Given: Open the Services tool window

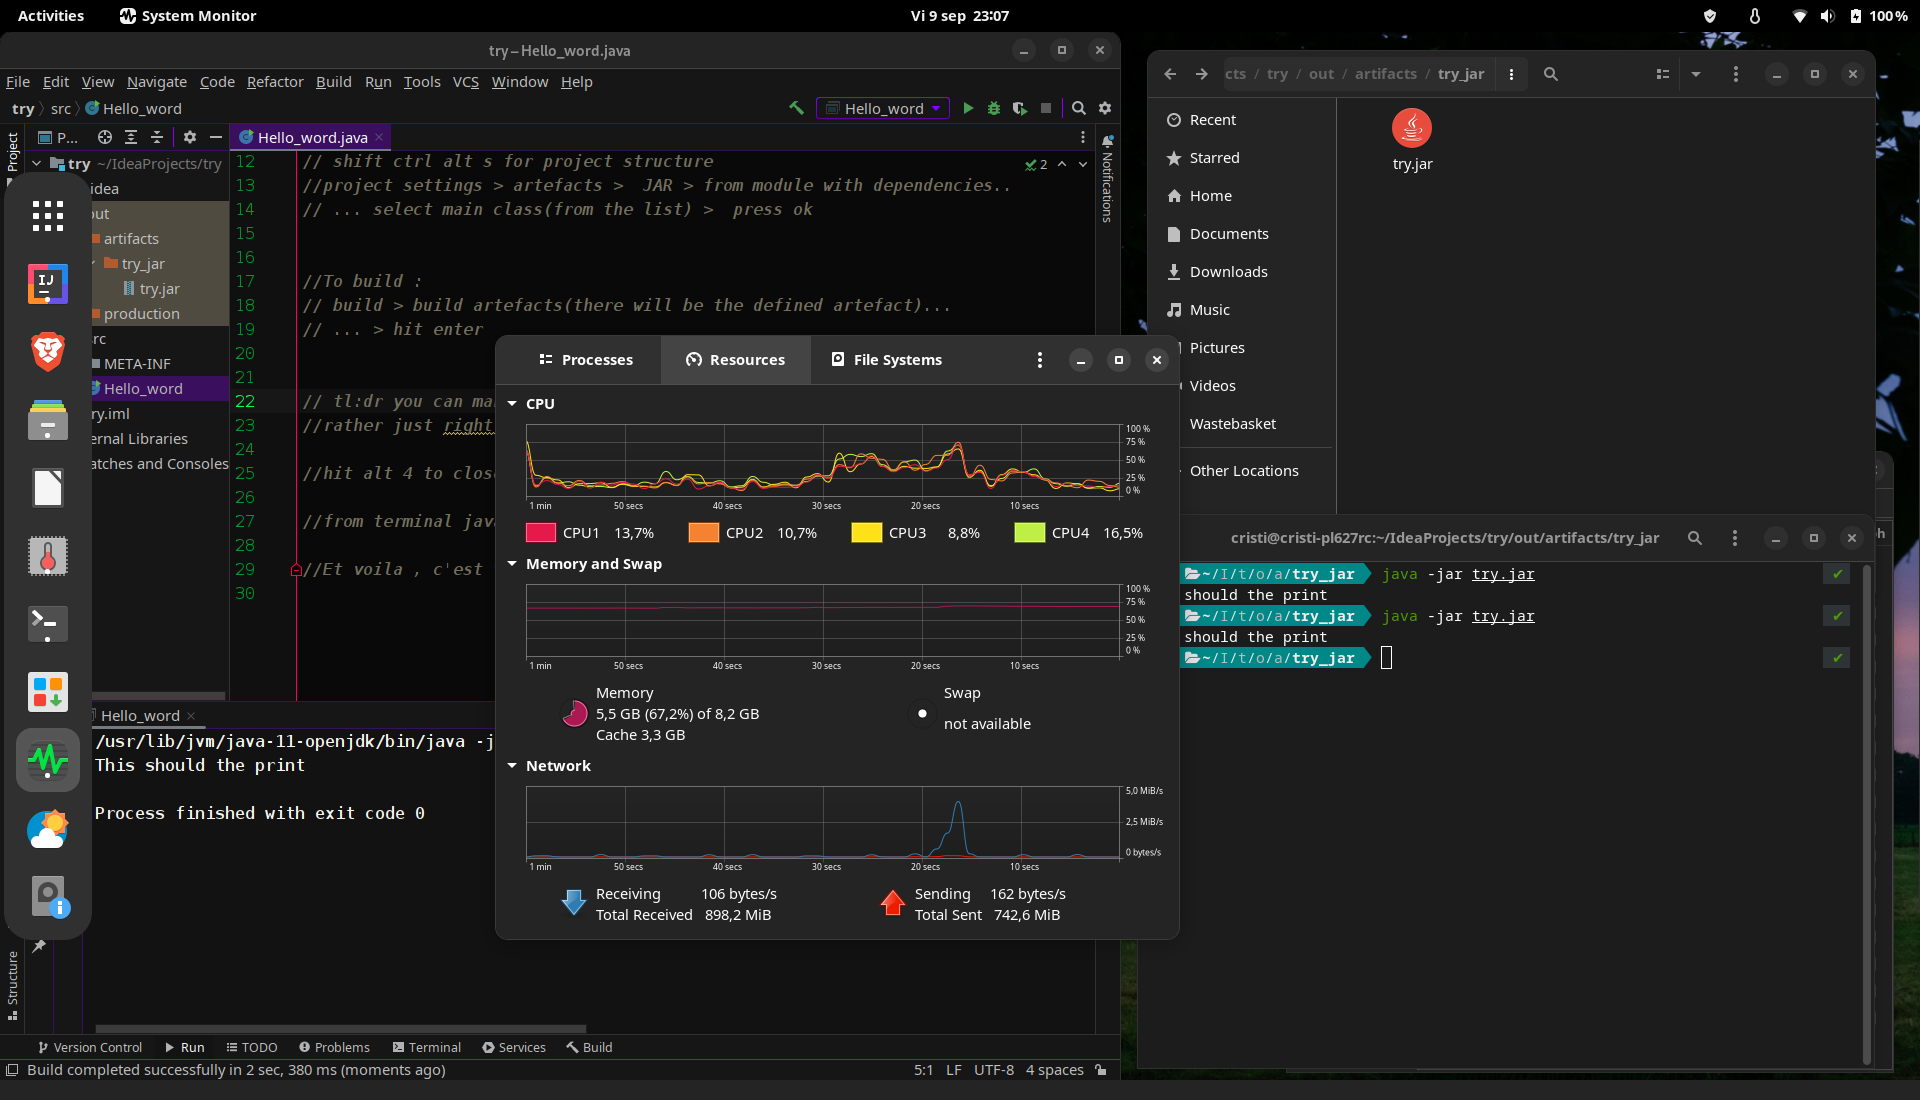Looking at the screenshot, I should 514,1047.
